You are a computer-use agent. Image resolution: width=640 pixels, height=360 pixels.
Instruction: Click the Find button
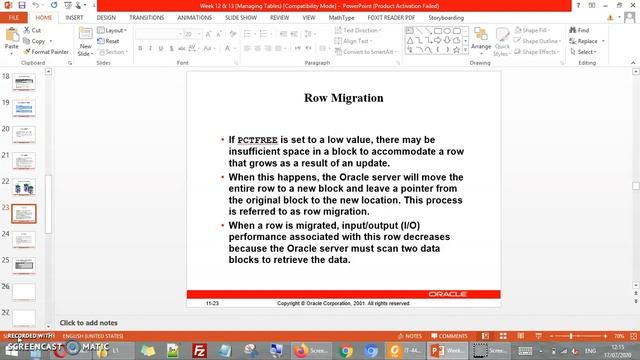[580, 30]
